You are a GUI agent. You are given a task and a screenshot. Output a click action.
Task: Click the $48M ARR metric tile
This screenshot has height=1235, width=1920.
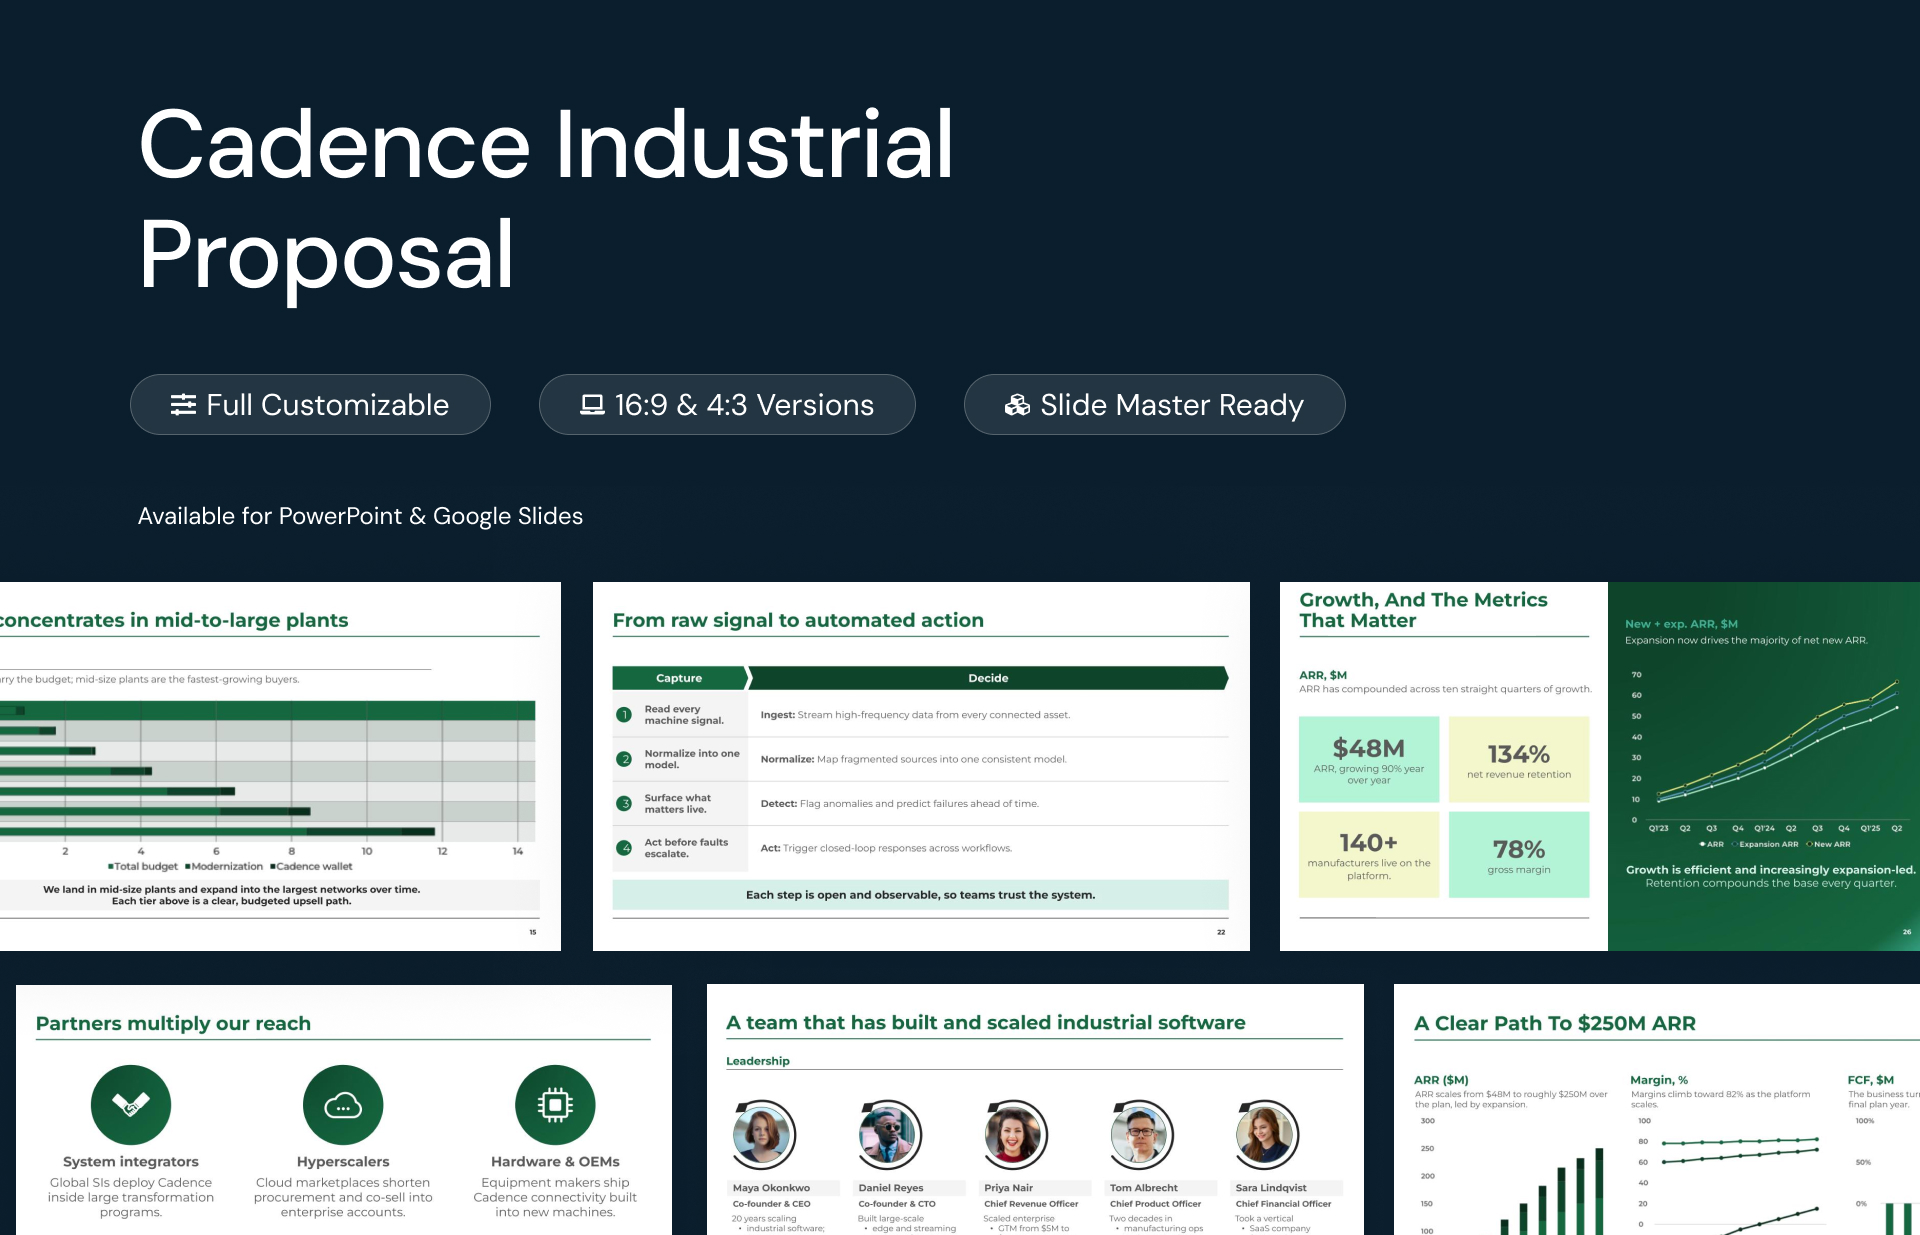[1369, 759]
